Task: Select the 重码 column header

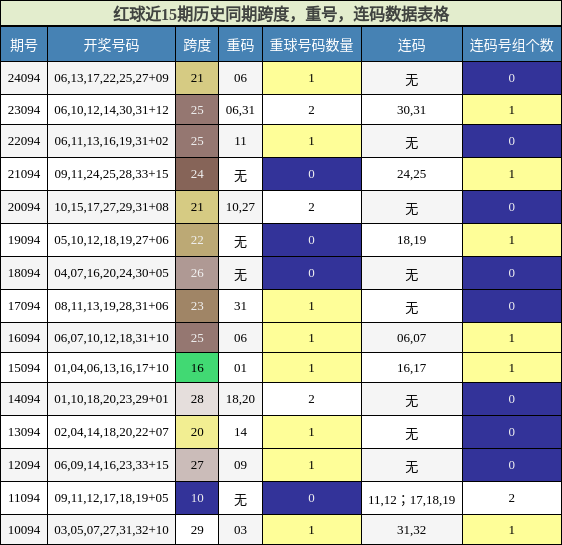Action: click(x=240, y=44)
